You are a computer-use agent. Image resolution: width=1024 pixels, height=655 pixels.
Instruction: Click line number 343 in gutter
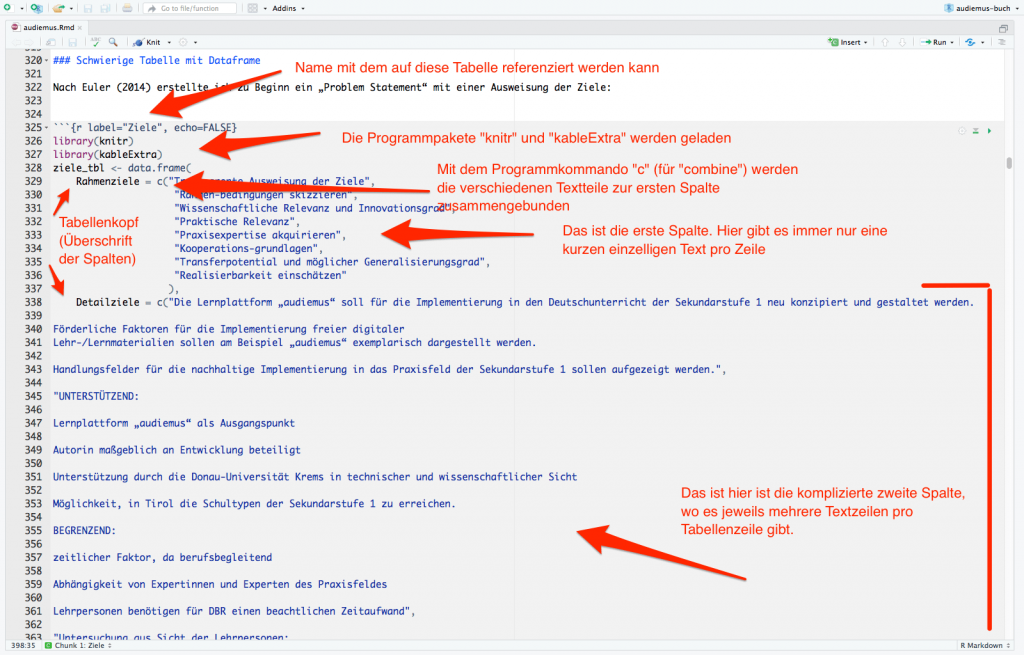(x=33, y=369)
